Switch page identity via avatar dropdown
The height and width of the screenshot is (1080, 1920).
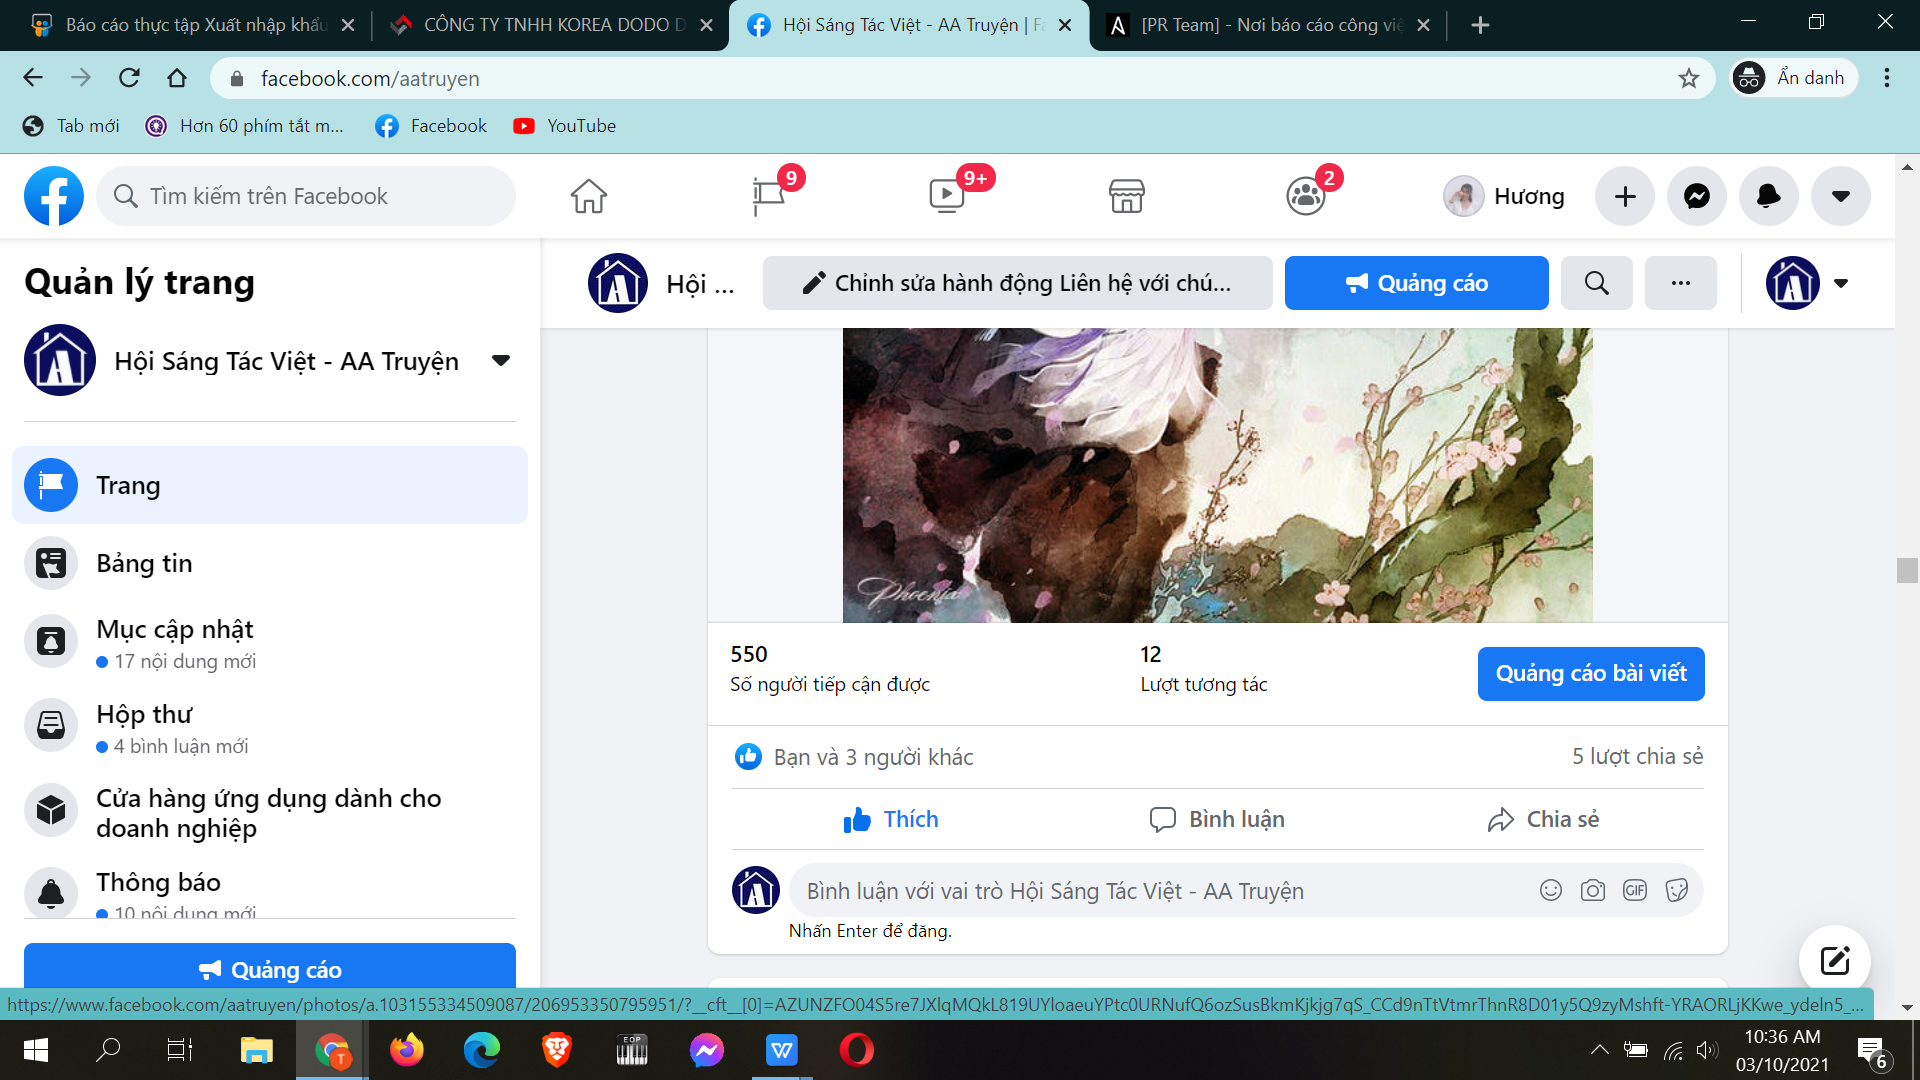pos(1808,283)
